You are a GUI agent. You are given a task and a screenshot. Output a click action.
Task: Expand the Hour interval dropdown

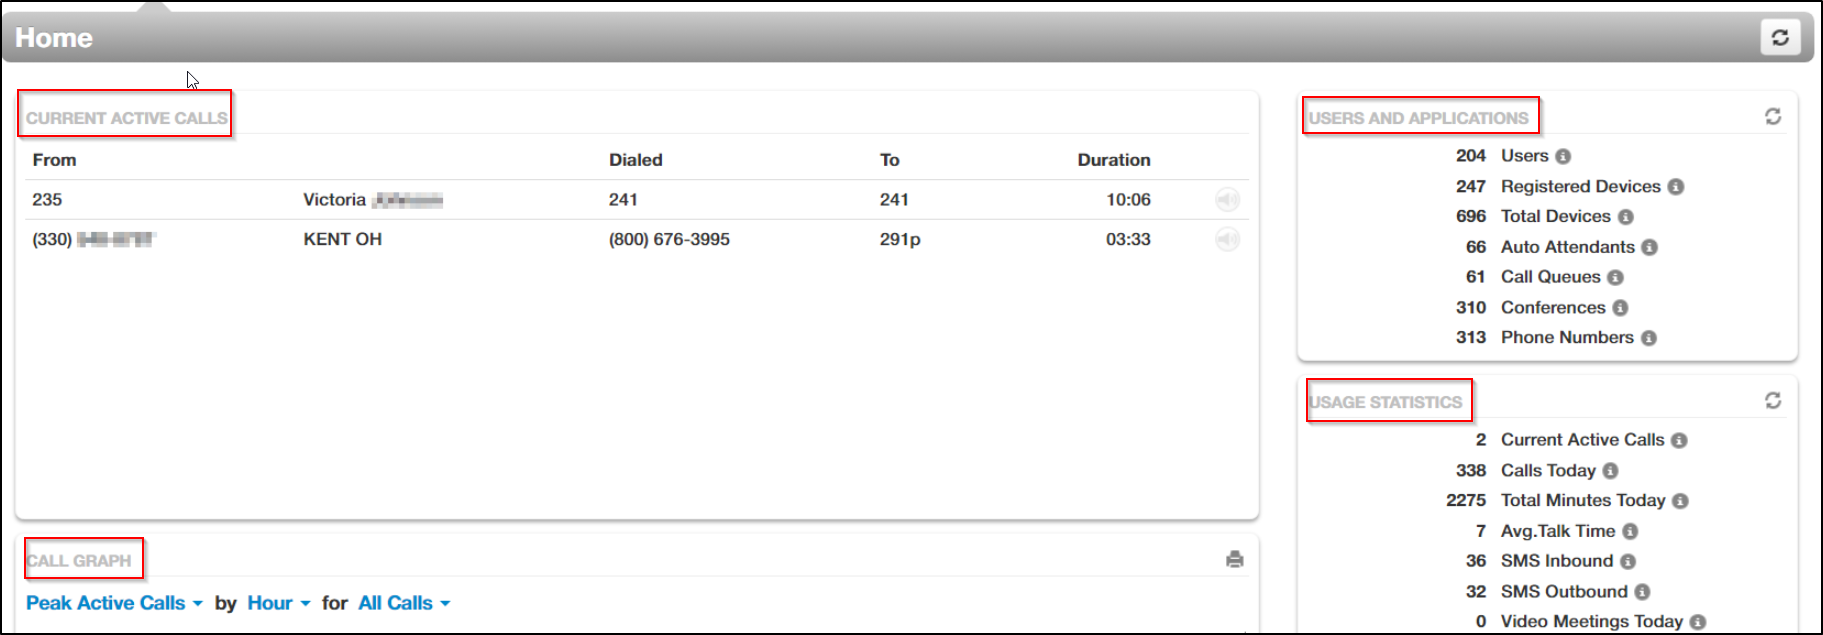click(x=278, y=603)
